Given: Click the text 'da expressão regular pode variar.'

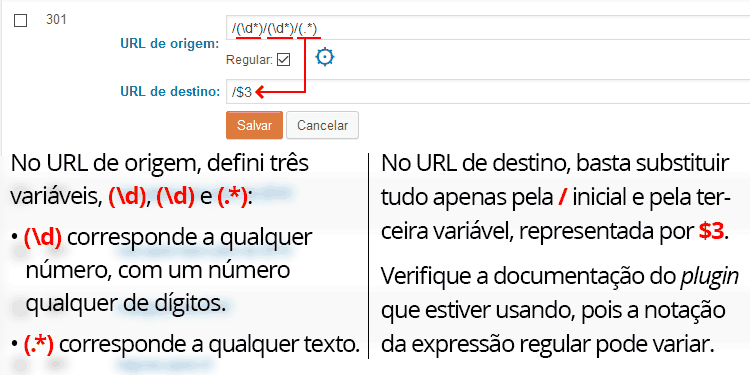Looking at the screenshot, I should [548, 344].
